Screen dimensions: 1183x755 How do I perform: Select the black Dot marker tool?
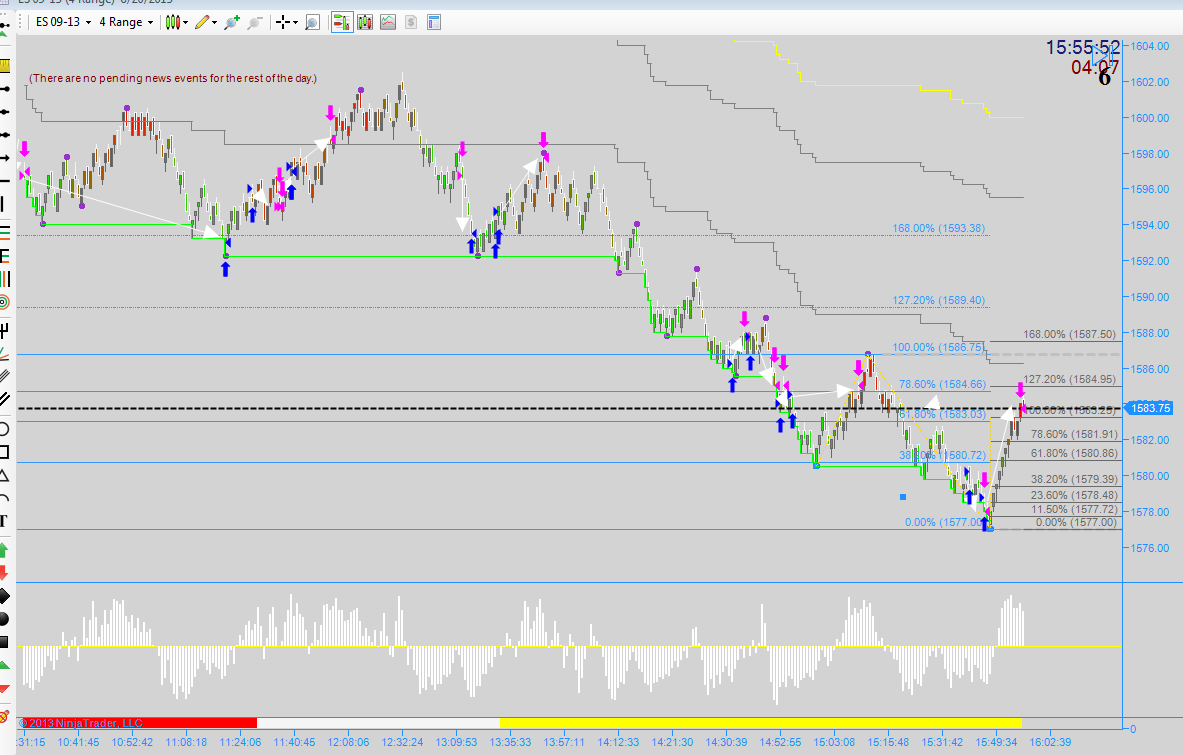coord(5,619)
